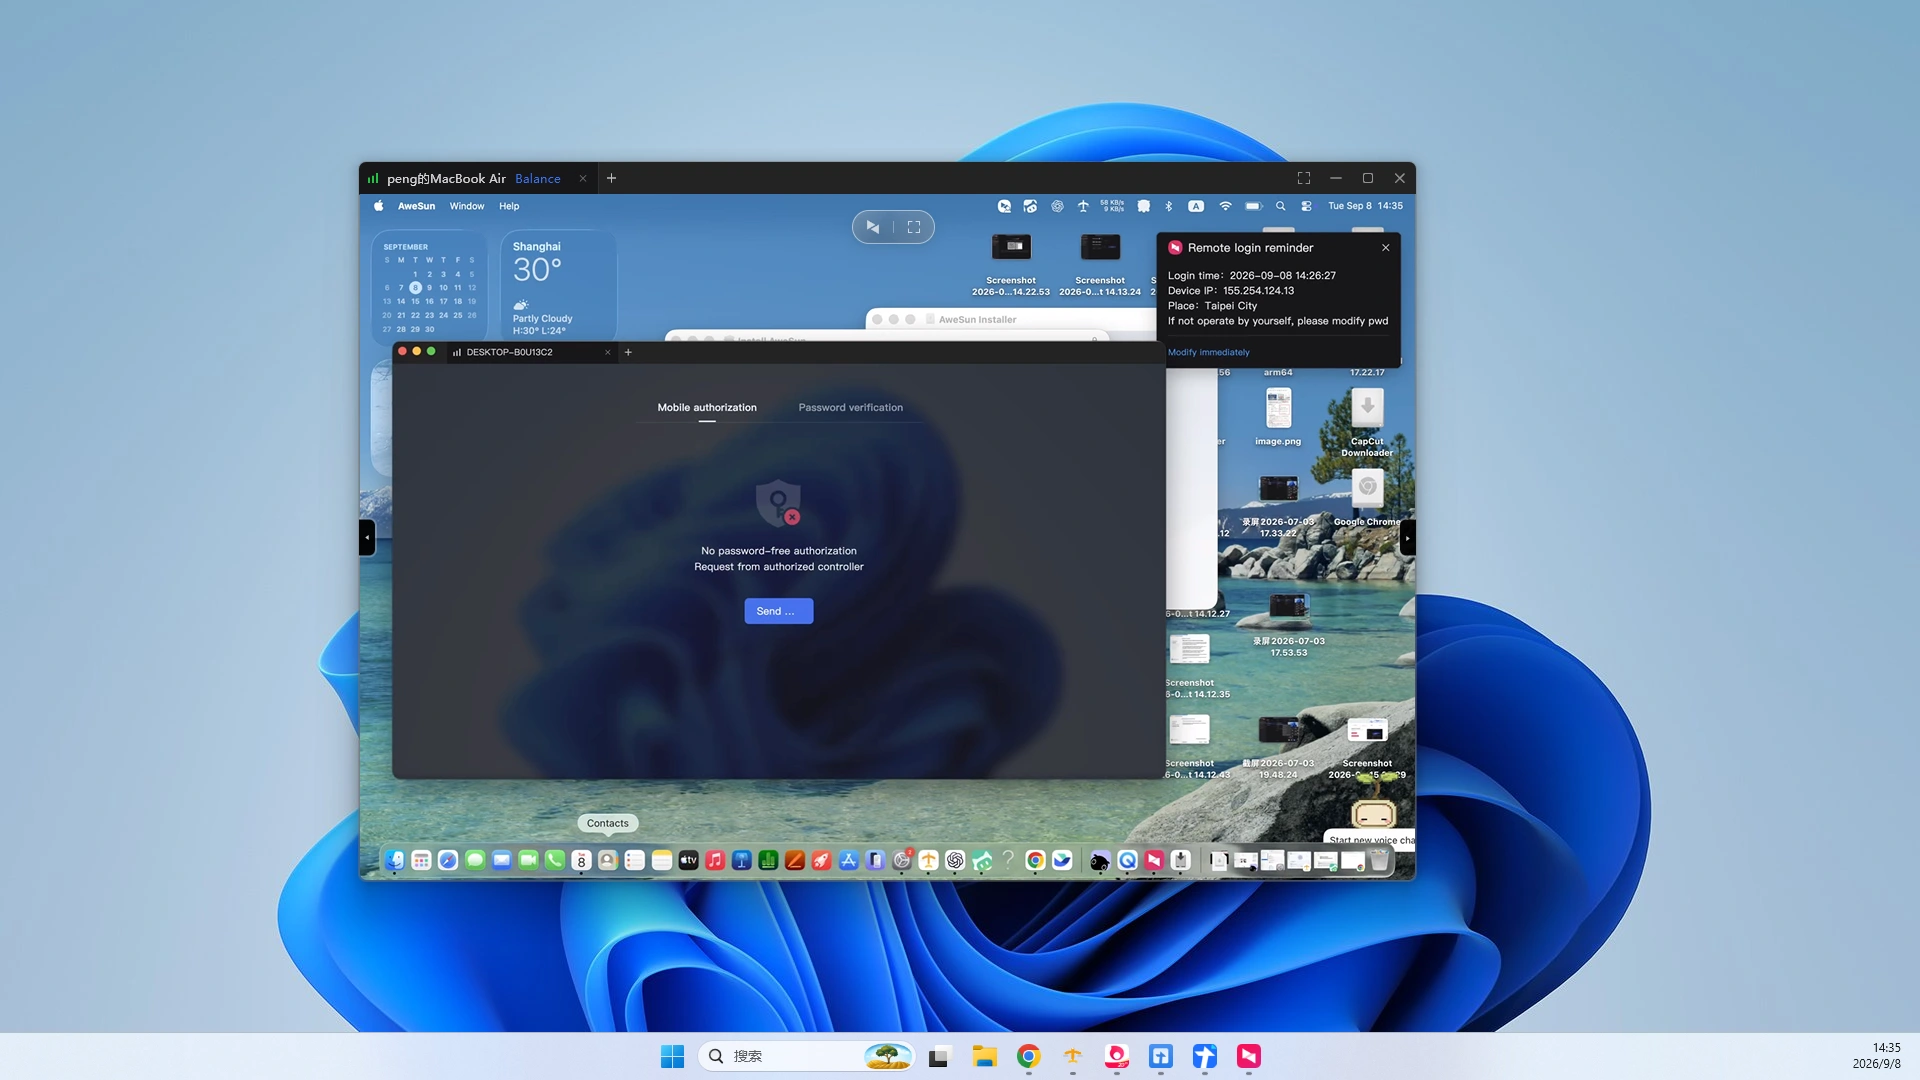Expand the right side panel arrow

tap(1407, 537)
